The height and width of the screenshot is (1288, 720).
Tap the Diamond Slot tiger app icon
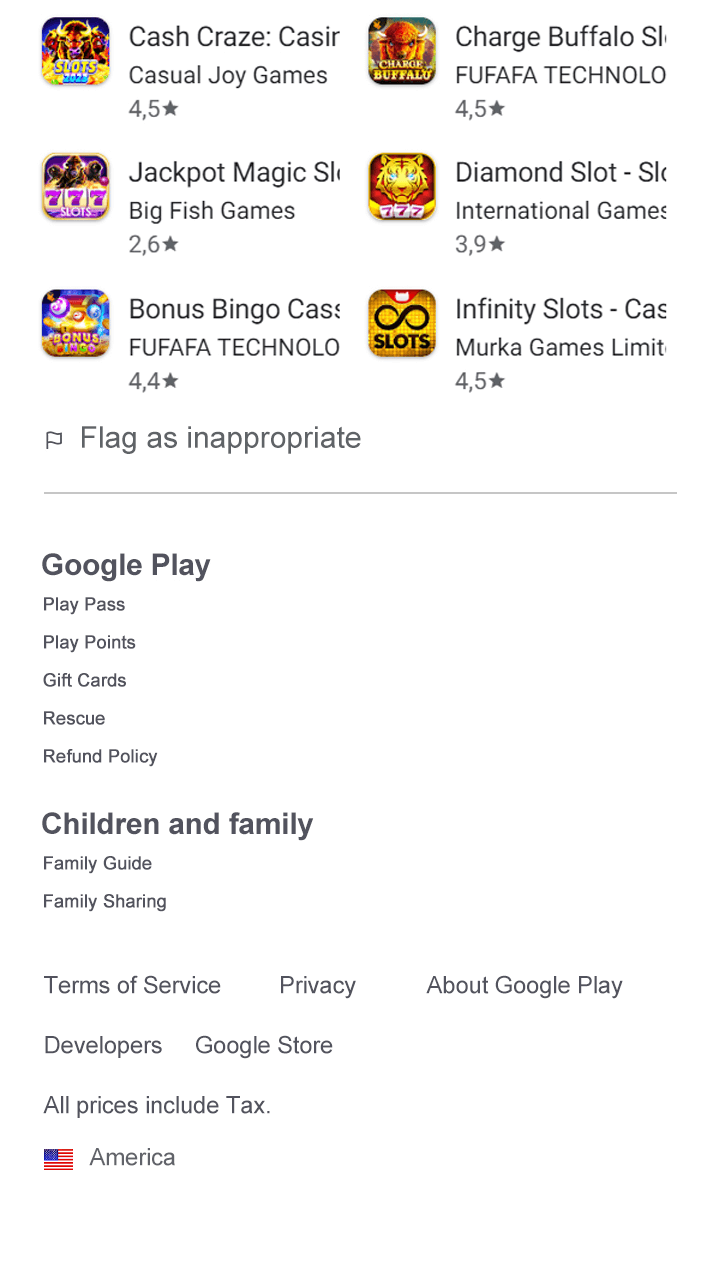tap(402, 187)
